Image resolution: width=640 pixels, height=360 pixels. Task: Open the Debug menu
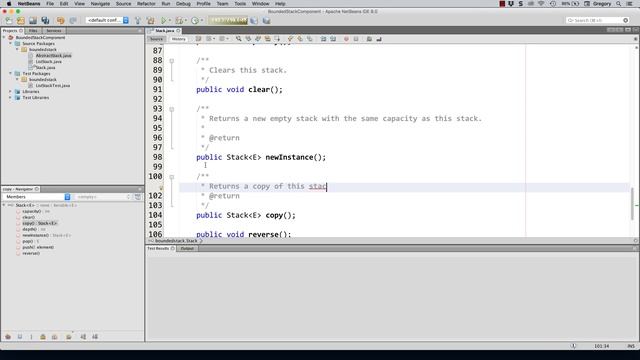183,4
